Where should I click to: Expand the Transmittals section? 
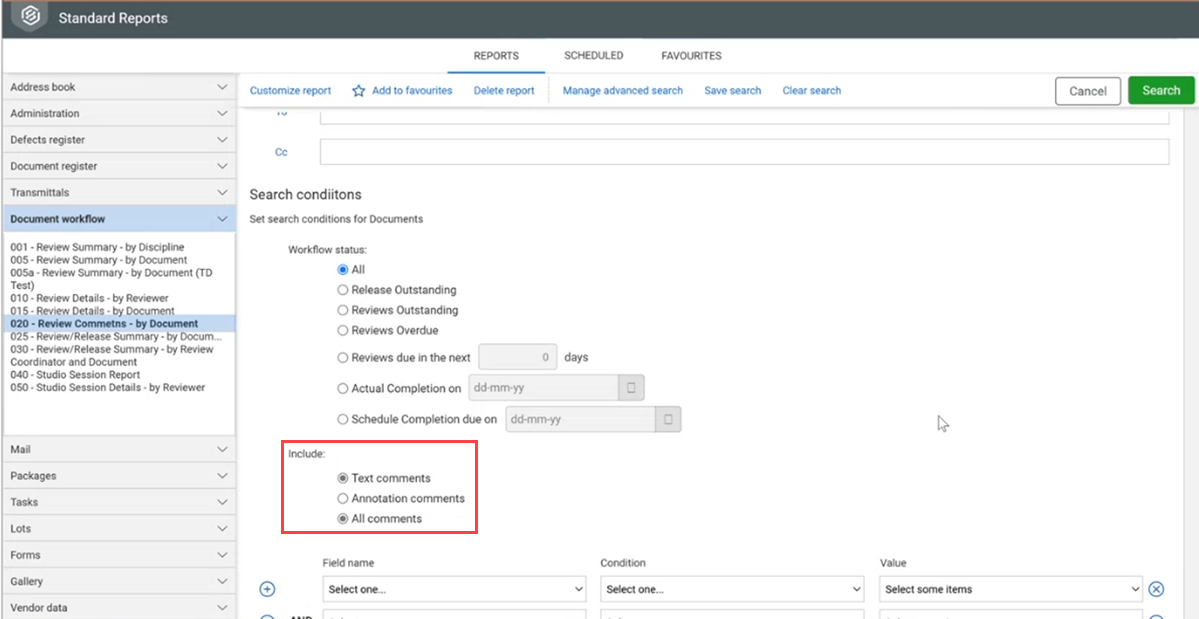pos(119,193)
